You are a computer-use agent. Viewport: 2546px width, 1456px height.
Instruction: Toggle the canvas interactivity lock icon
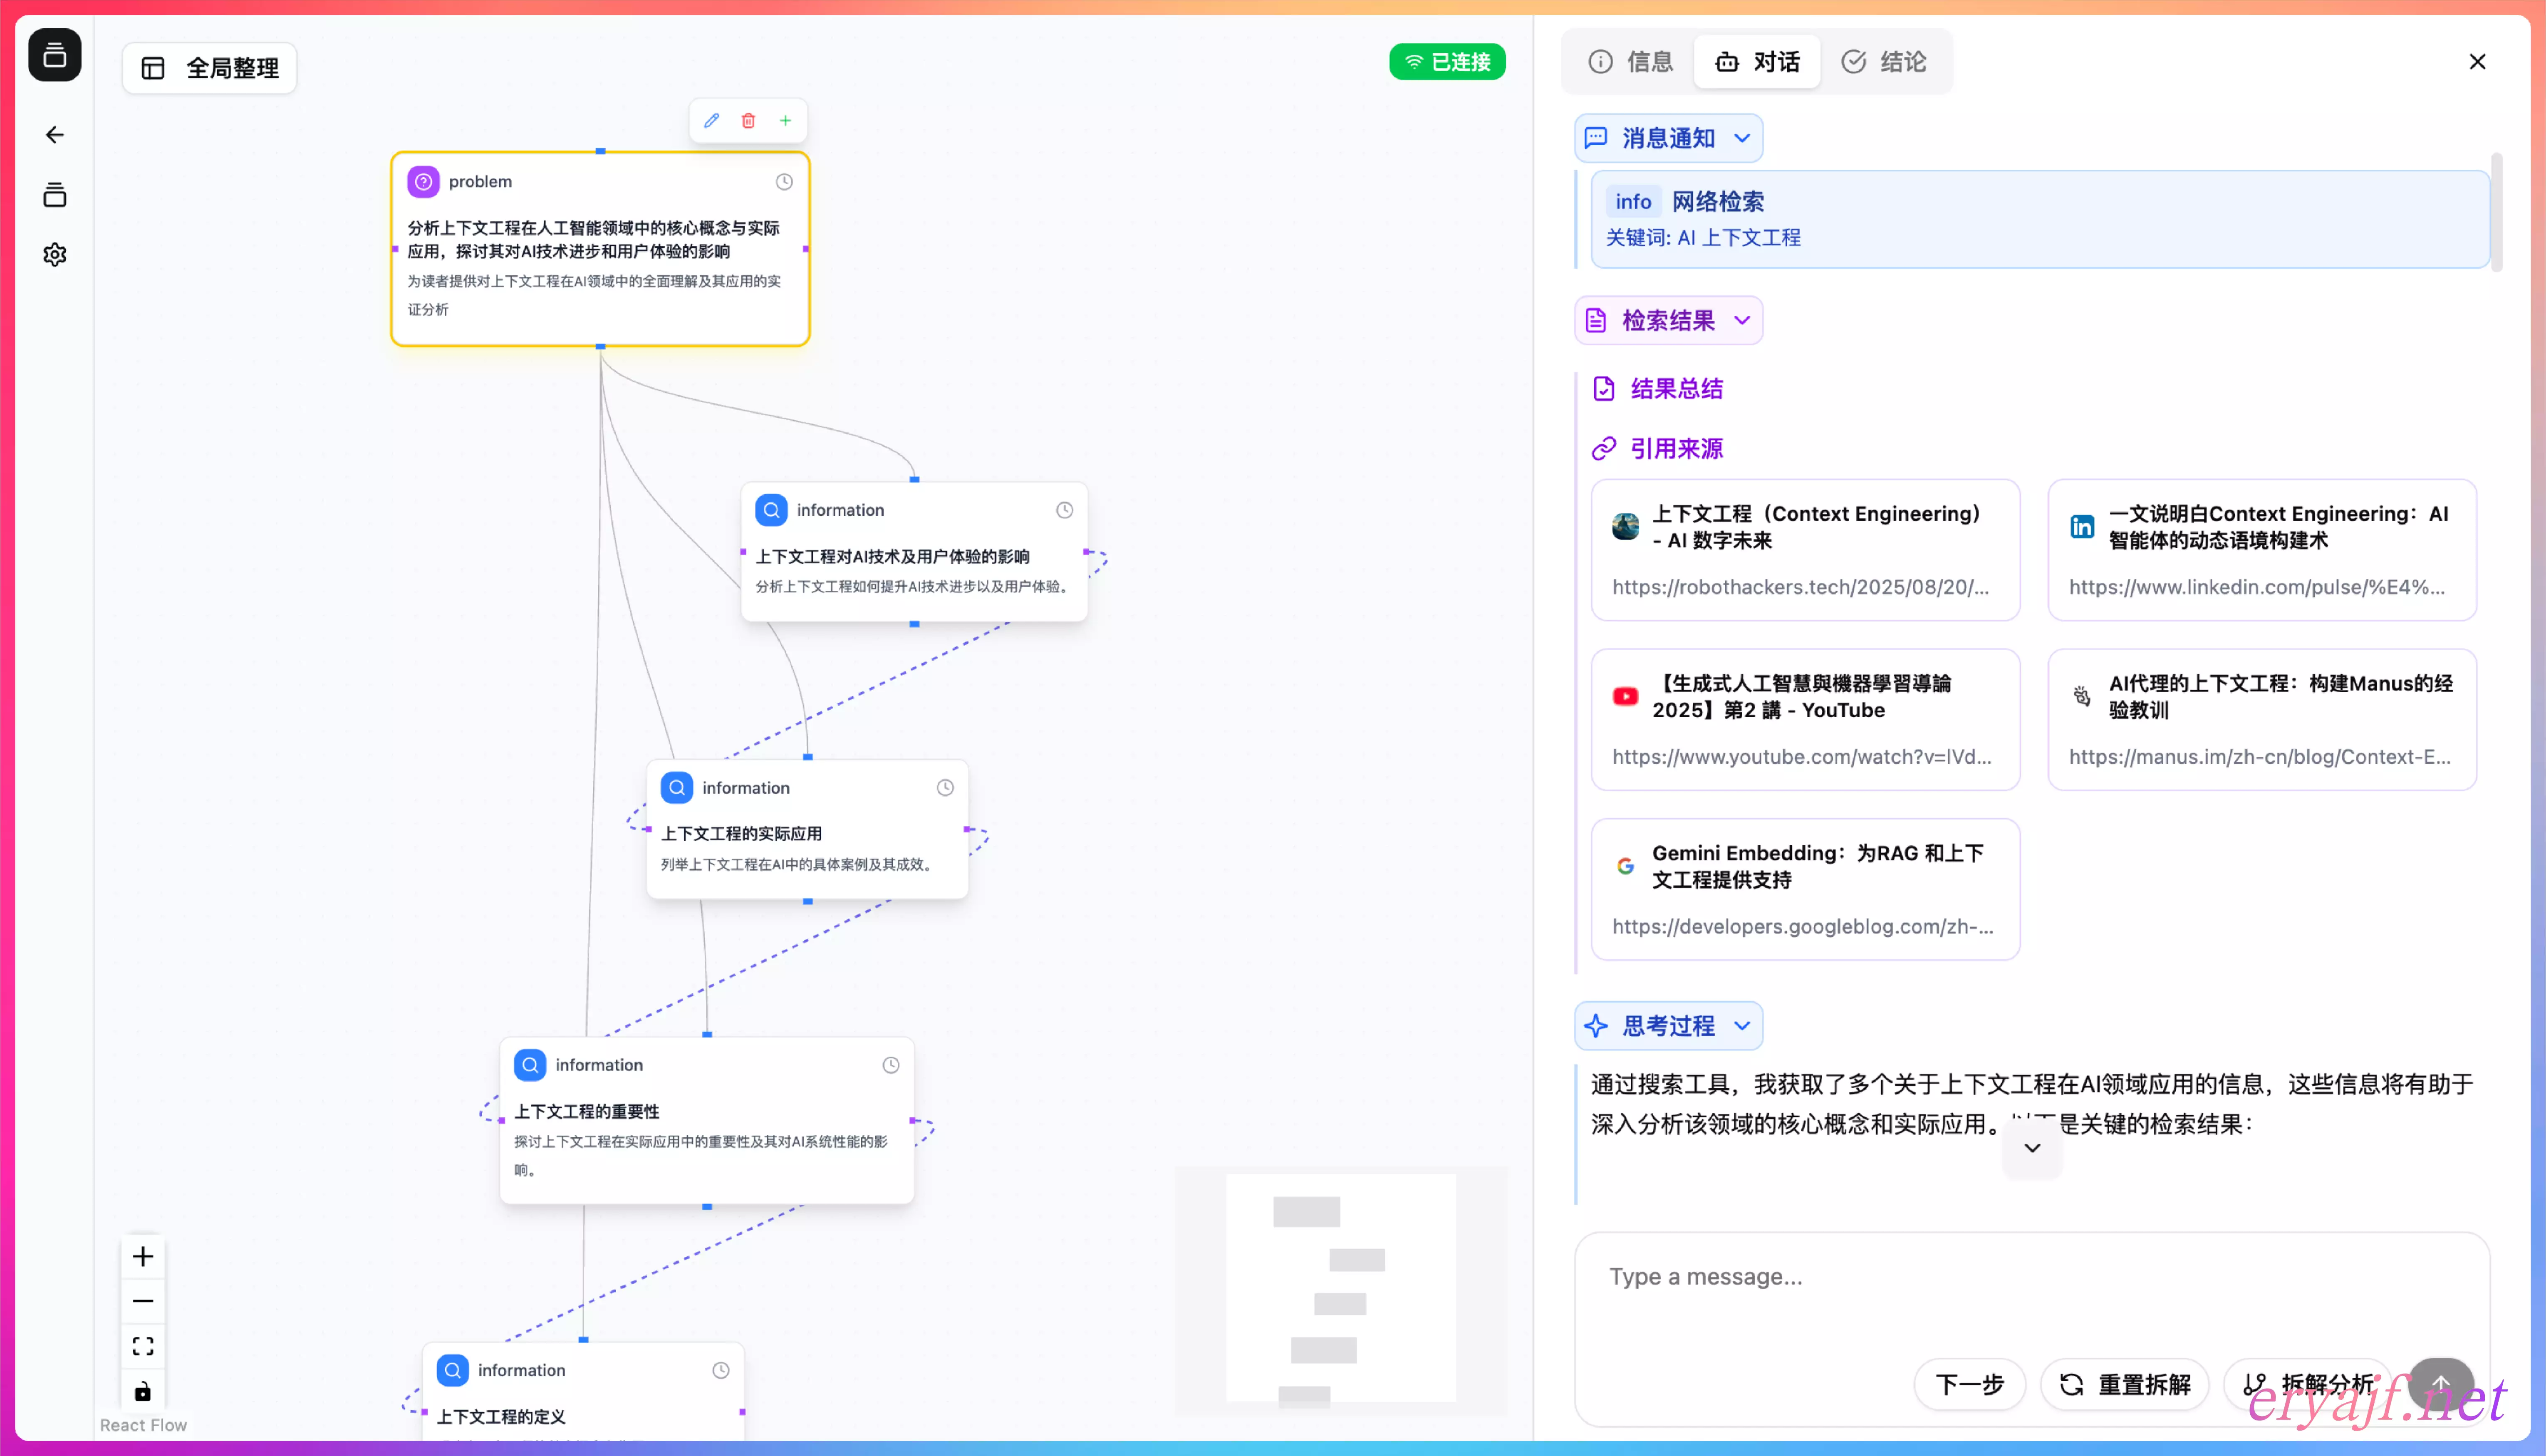coord(143,1391)
